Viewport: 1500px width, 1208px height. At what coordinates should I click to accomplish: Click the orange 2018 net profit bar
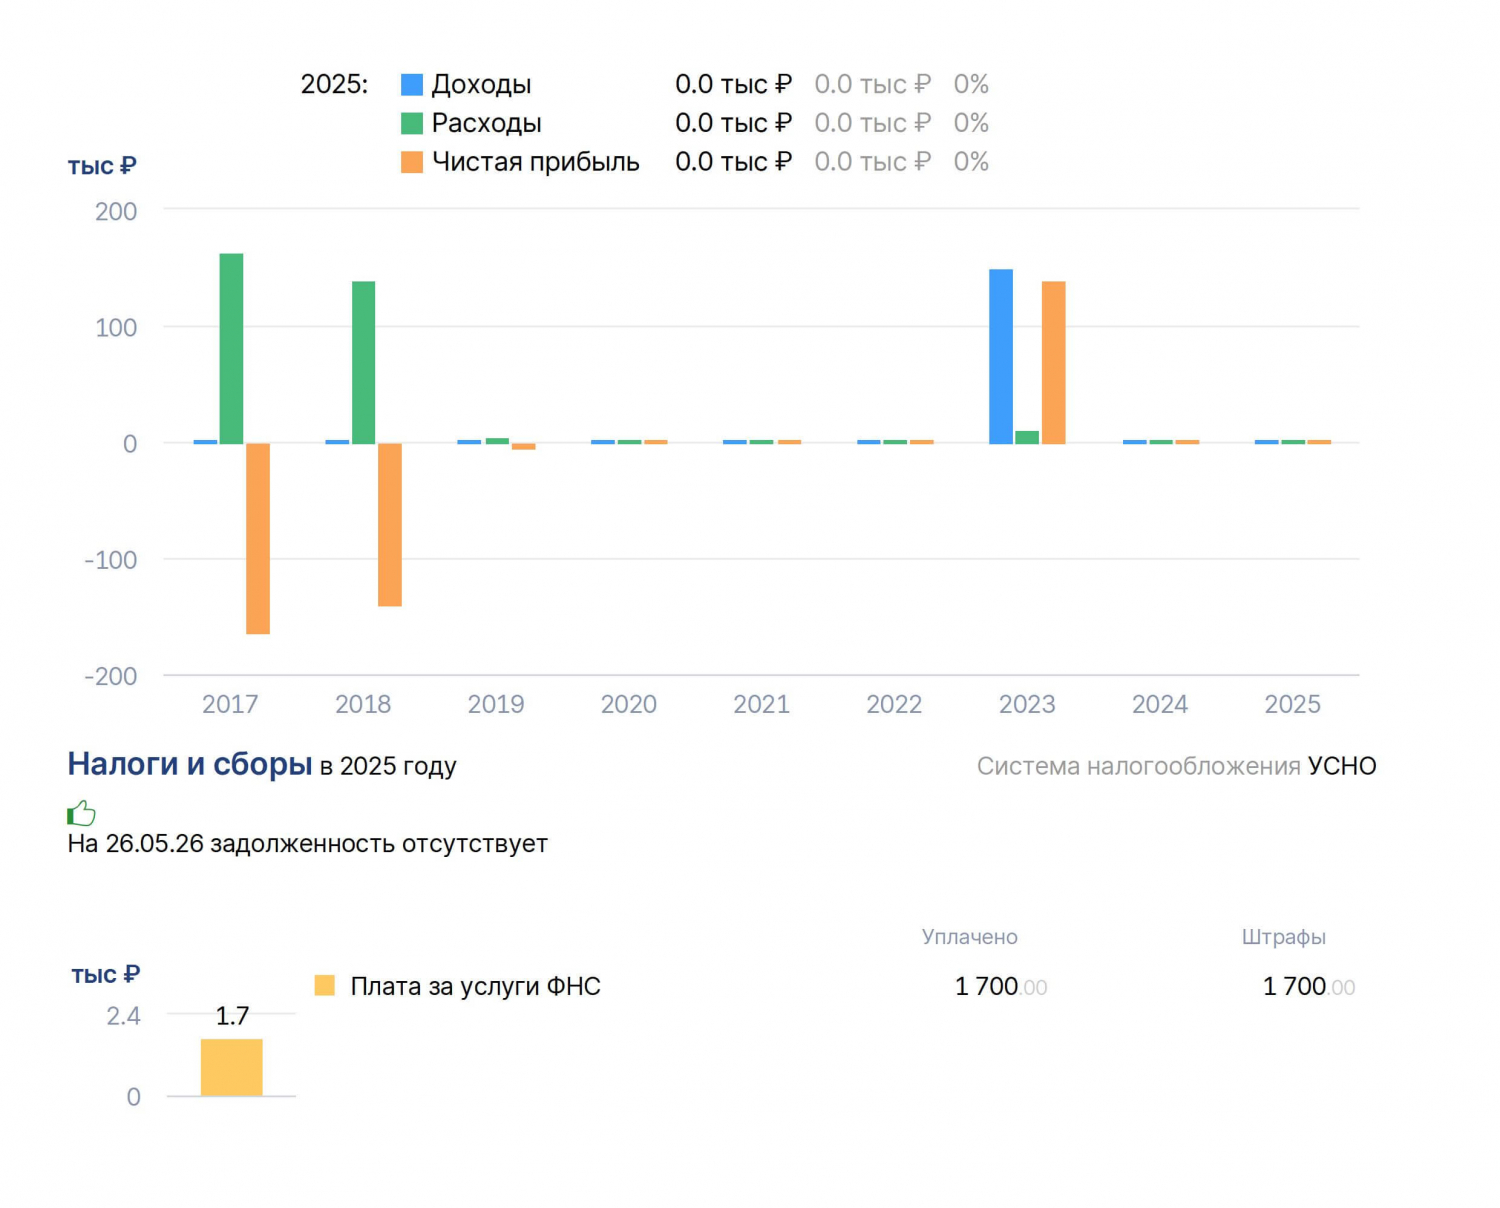pos(390,525)
